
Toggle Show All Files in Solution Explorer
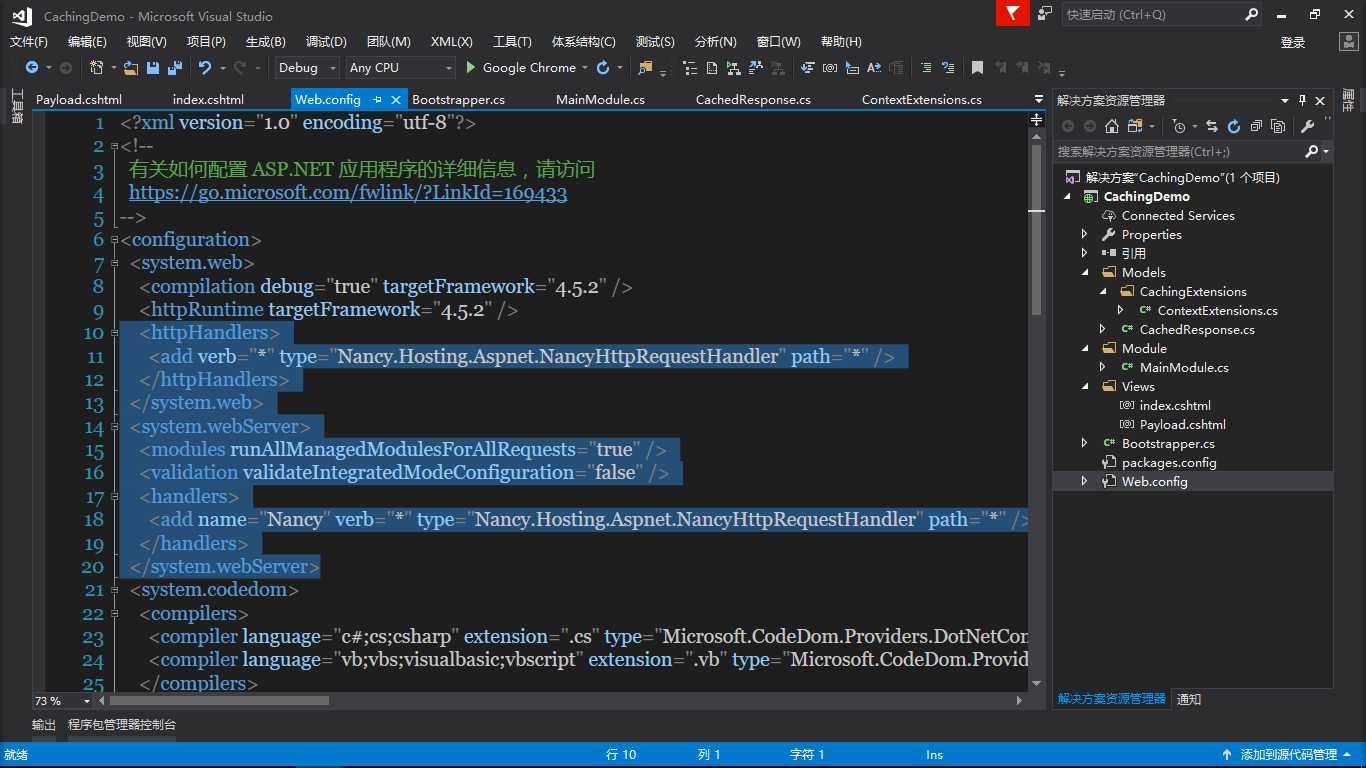point(1278,126)
